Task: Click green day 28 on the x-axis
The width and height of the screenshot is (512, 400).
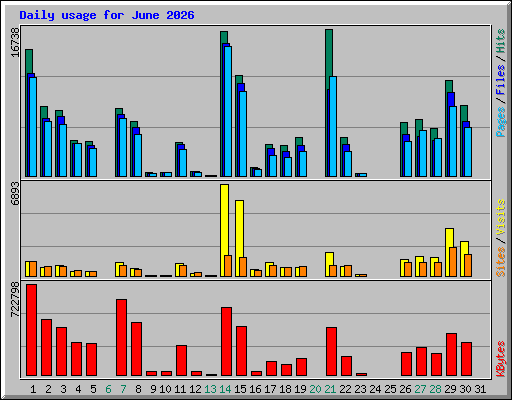Action: (x=435, y=389)
